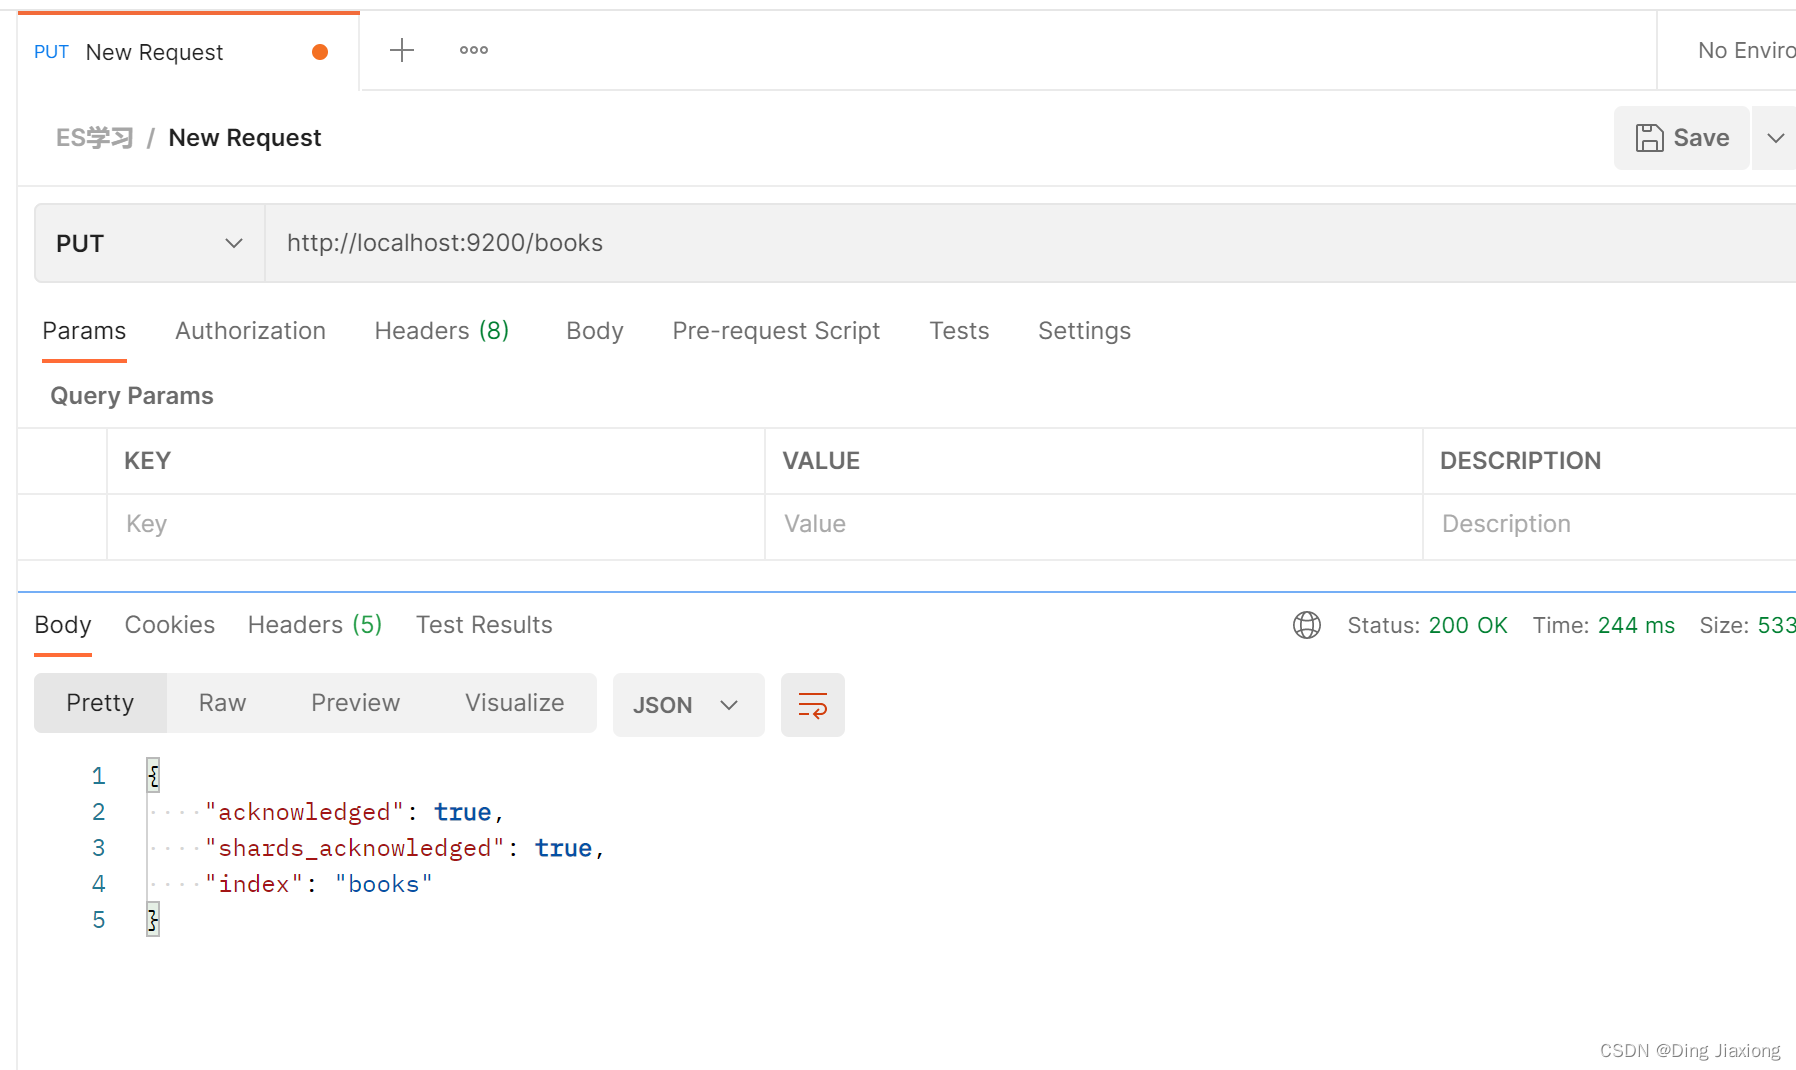Select Visualize response view
Image resolution: width=1796 pixels, height=1070 pixels.
pyautogui.click(x=514, y=703)
